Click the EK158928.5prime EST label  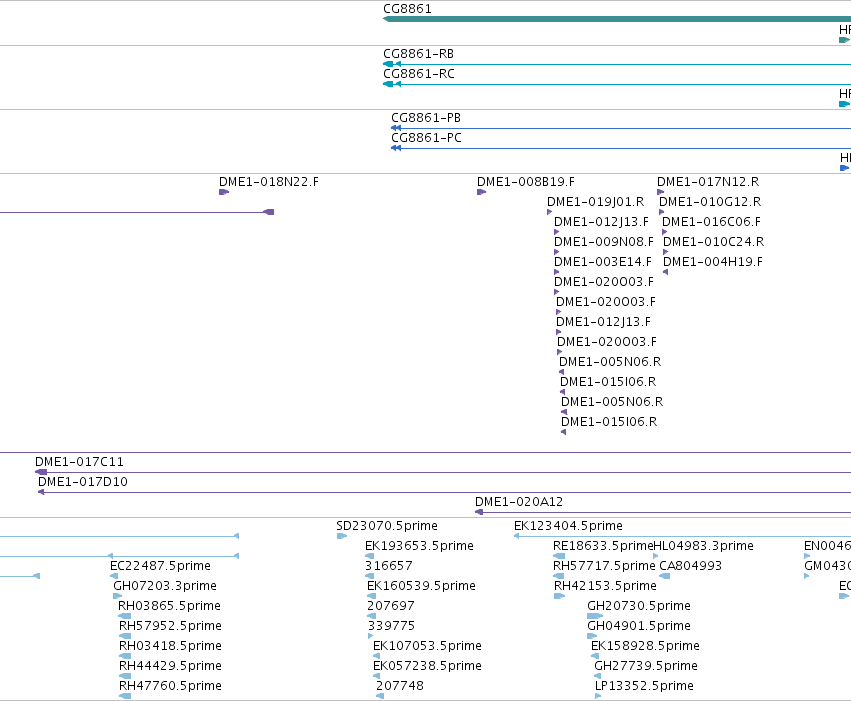point(645,646)
